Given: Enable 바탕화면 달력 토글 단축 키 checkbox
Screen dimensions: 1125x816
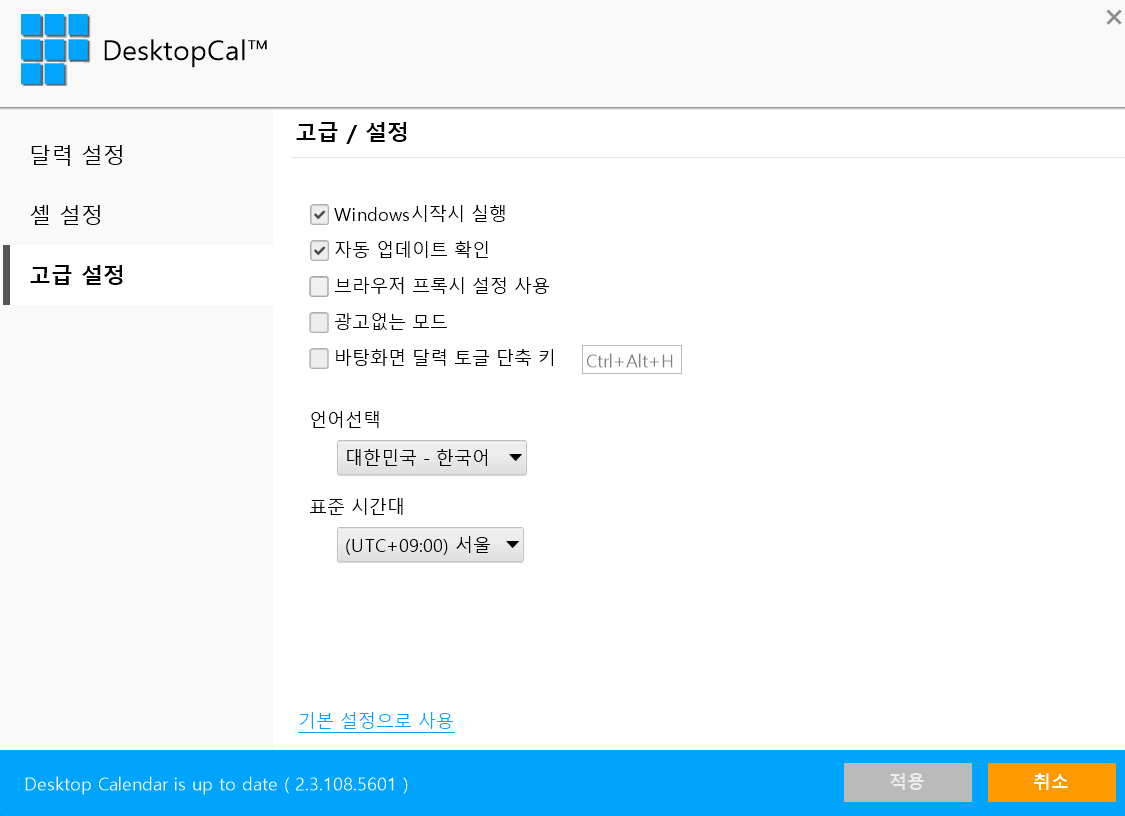Looking at the screenshot, I should [319, 358].
